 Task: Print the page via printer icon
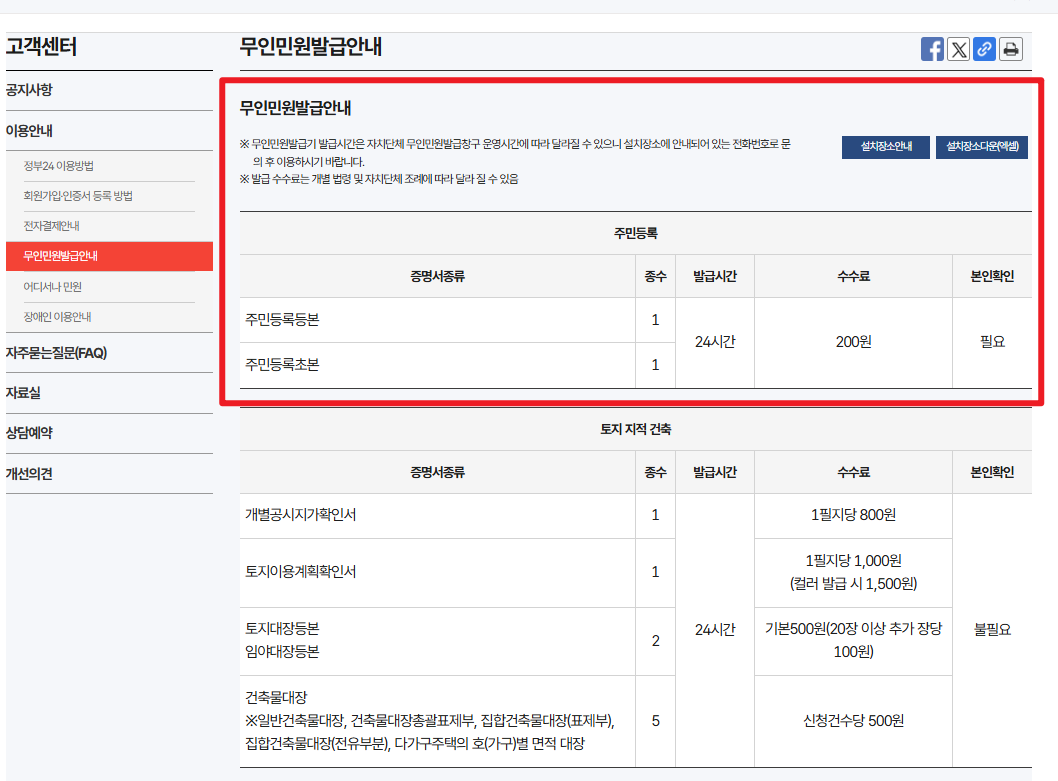point(1010,48)
